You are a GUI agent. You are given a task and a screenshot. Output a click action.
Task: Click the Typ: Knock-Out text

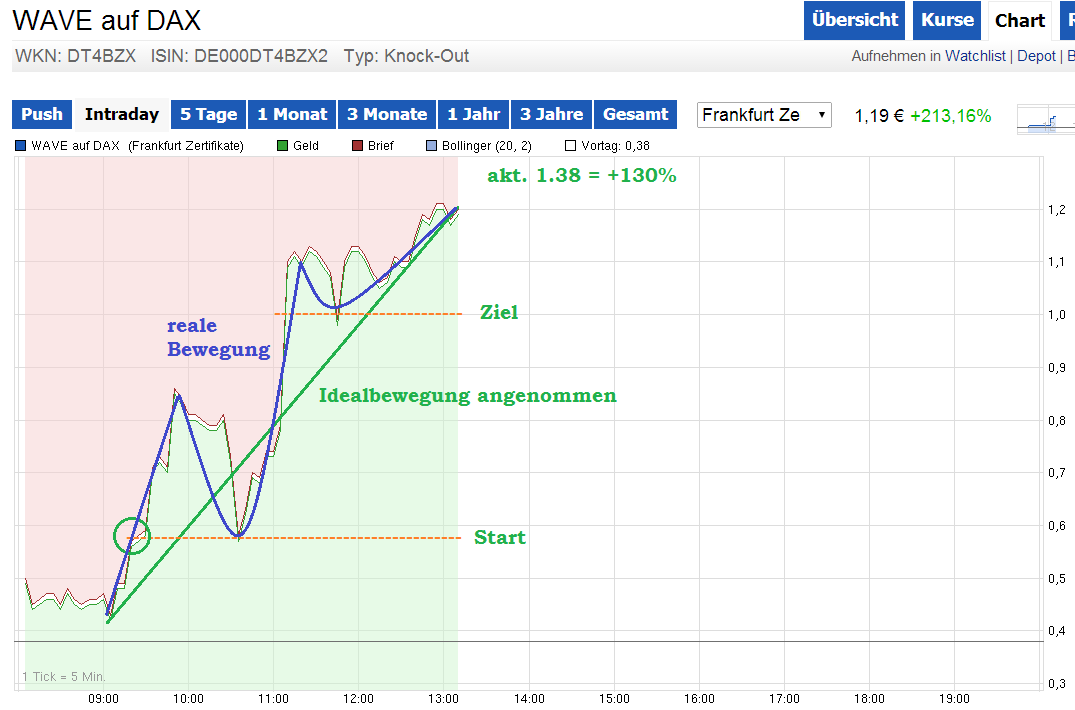click(x=406, y=56)
